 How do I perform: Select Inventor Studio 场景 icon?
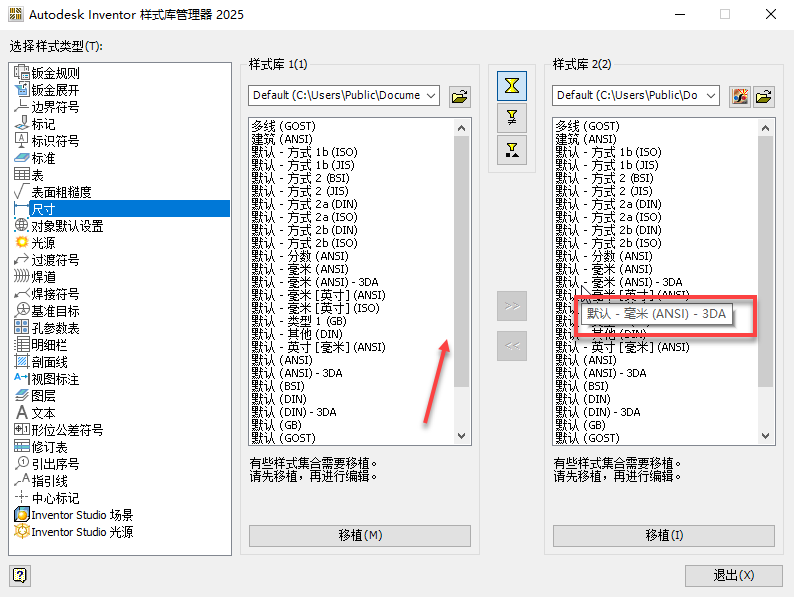tap(21, 514)
